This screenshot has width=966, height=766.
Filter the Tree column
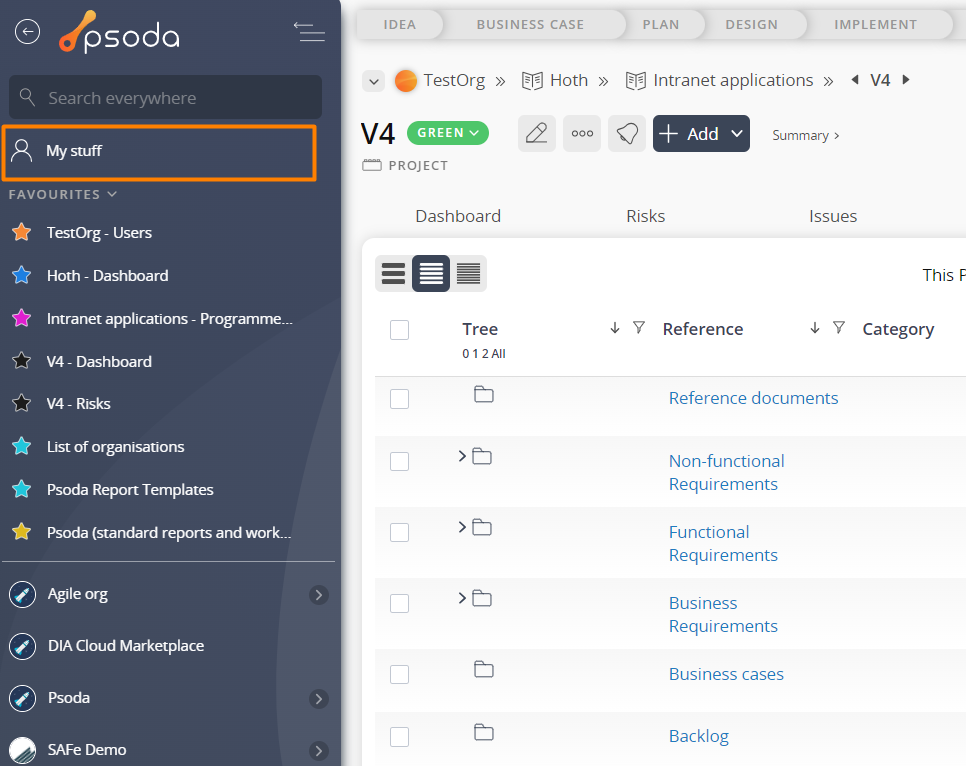point(639,328)
